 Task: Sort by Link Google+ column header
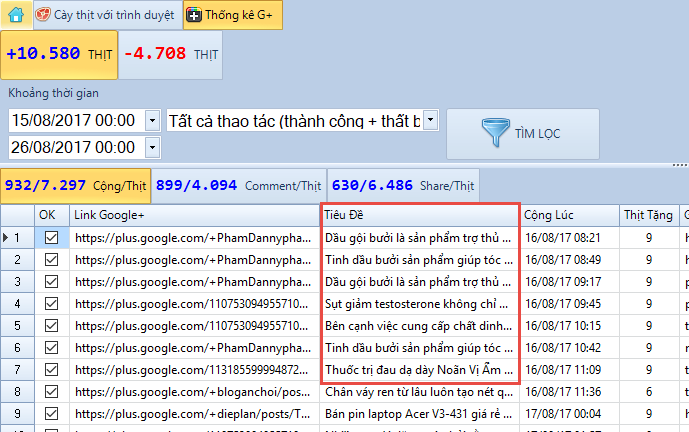click(x=194, y=215)
